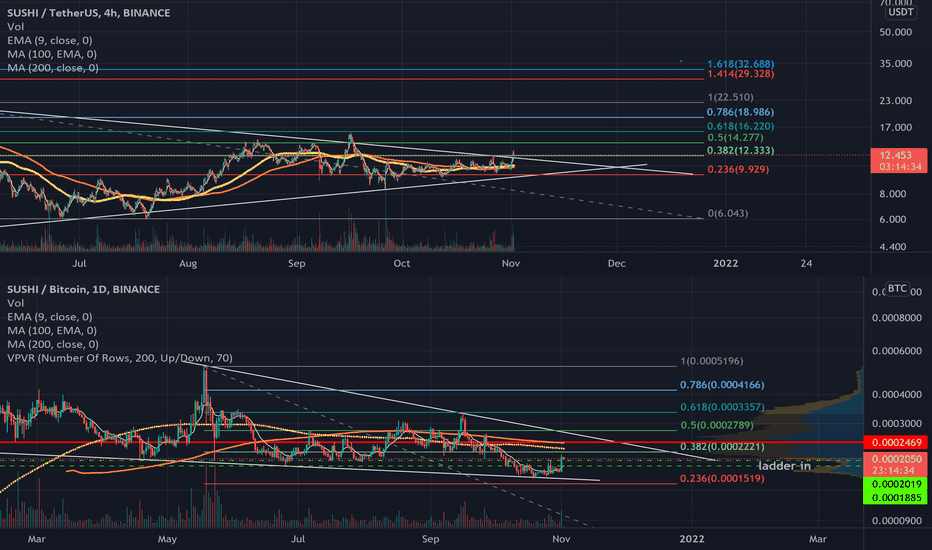The width and height of the screenshot is (932, 550).
Task: Select EMA (9, close, 0) legend in Bitcoin chart
Action: pyautogui.click(x=50, y=317)
